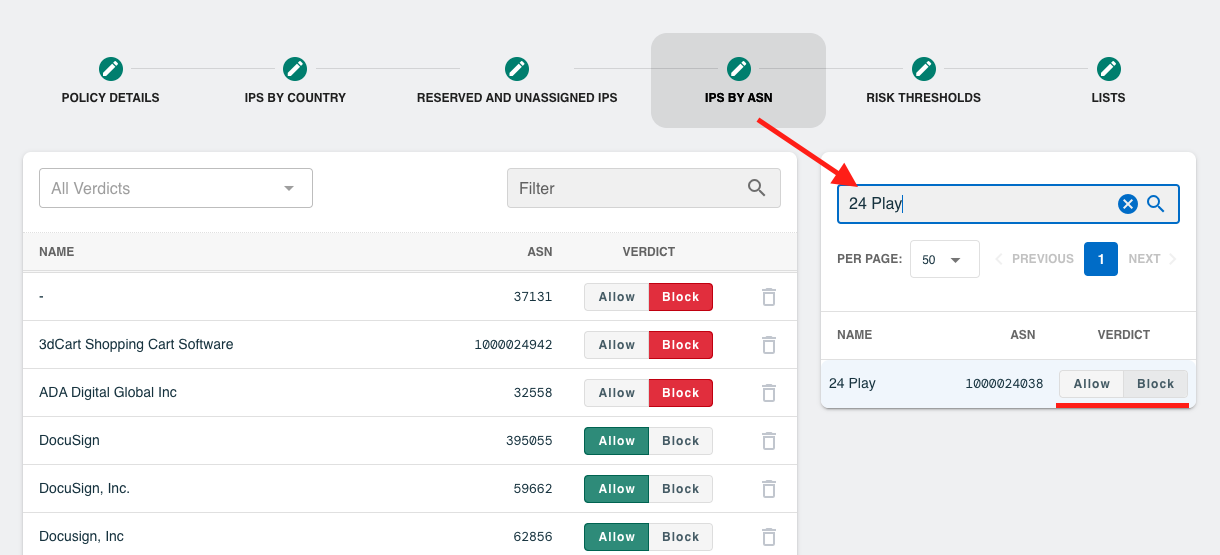Viewport: 1220px width, 555px height.
Task: Select page 1 in pagination
Action: click(1101, 259)
